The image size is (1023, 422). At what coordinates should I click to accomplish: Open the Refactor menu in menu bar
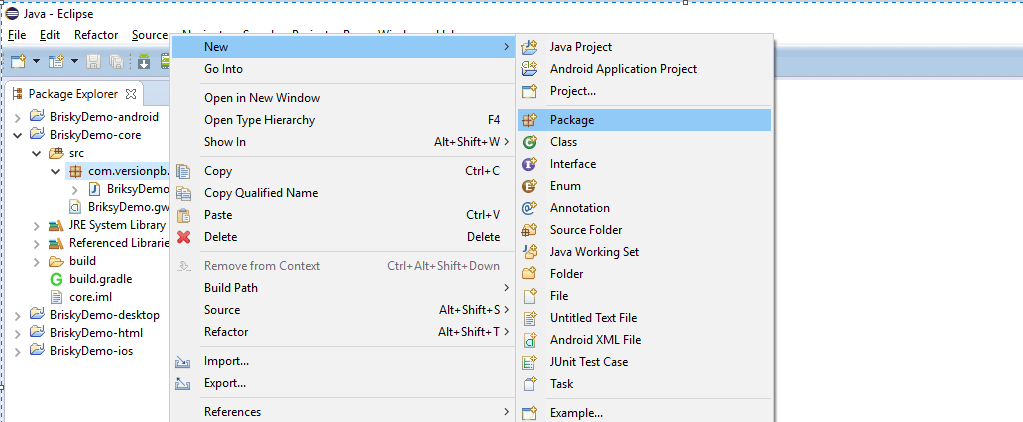96,35
